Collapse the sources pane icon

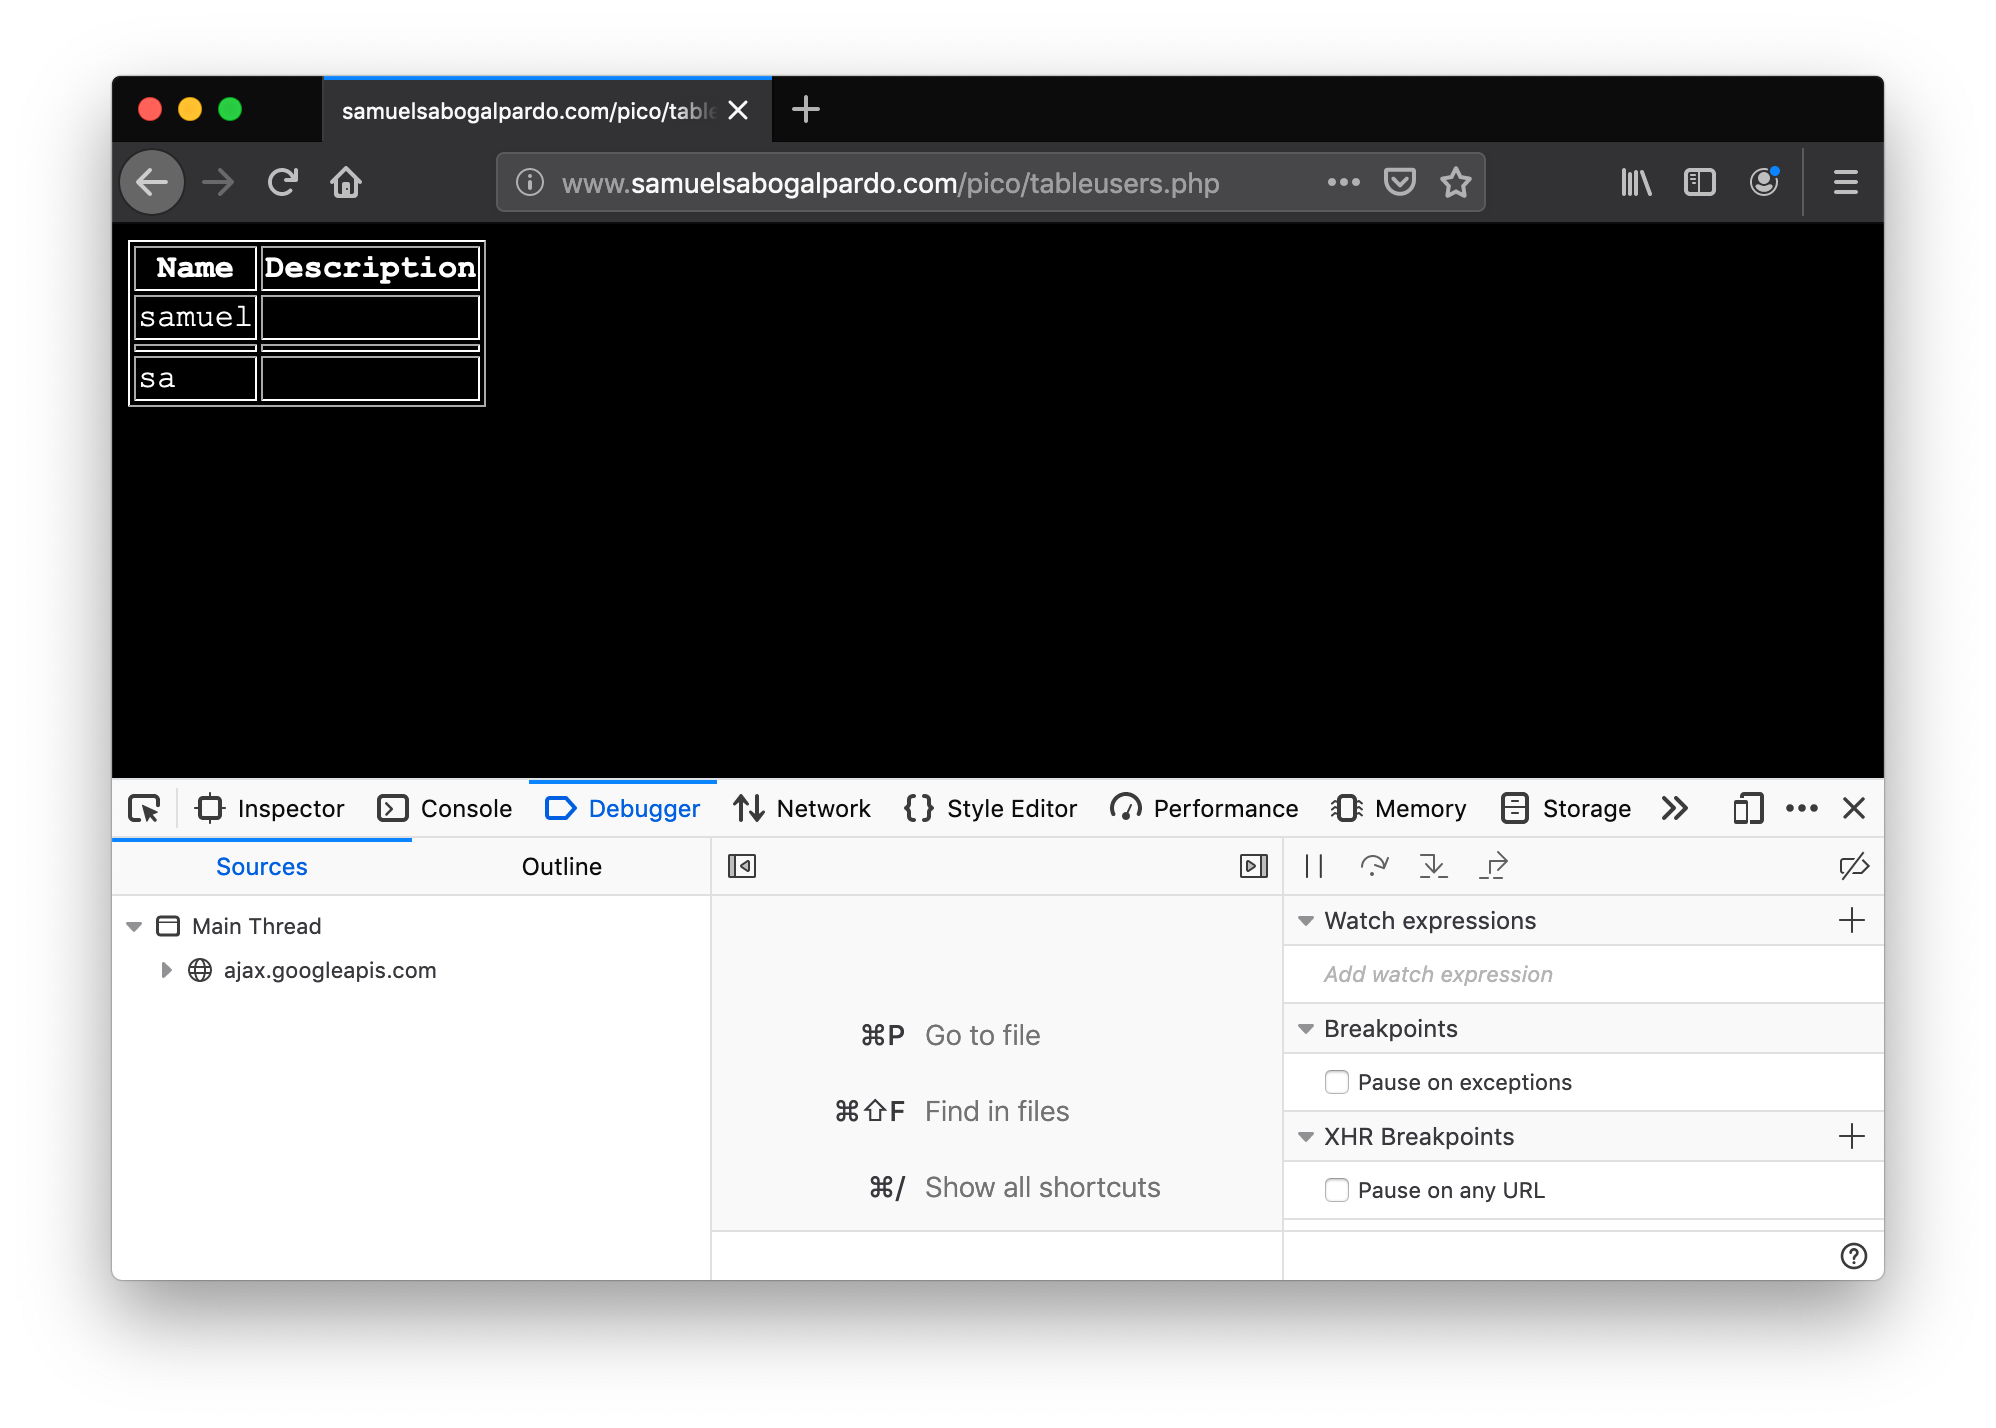[x=742, y=866]
